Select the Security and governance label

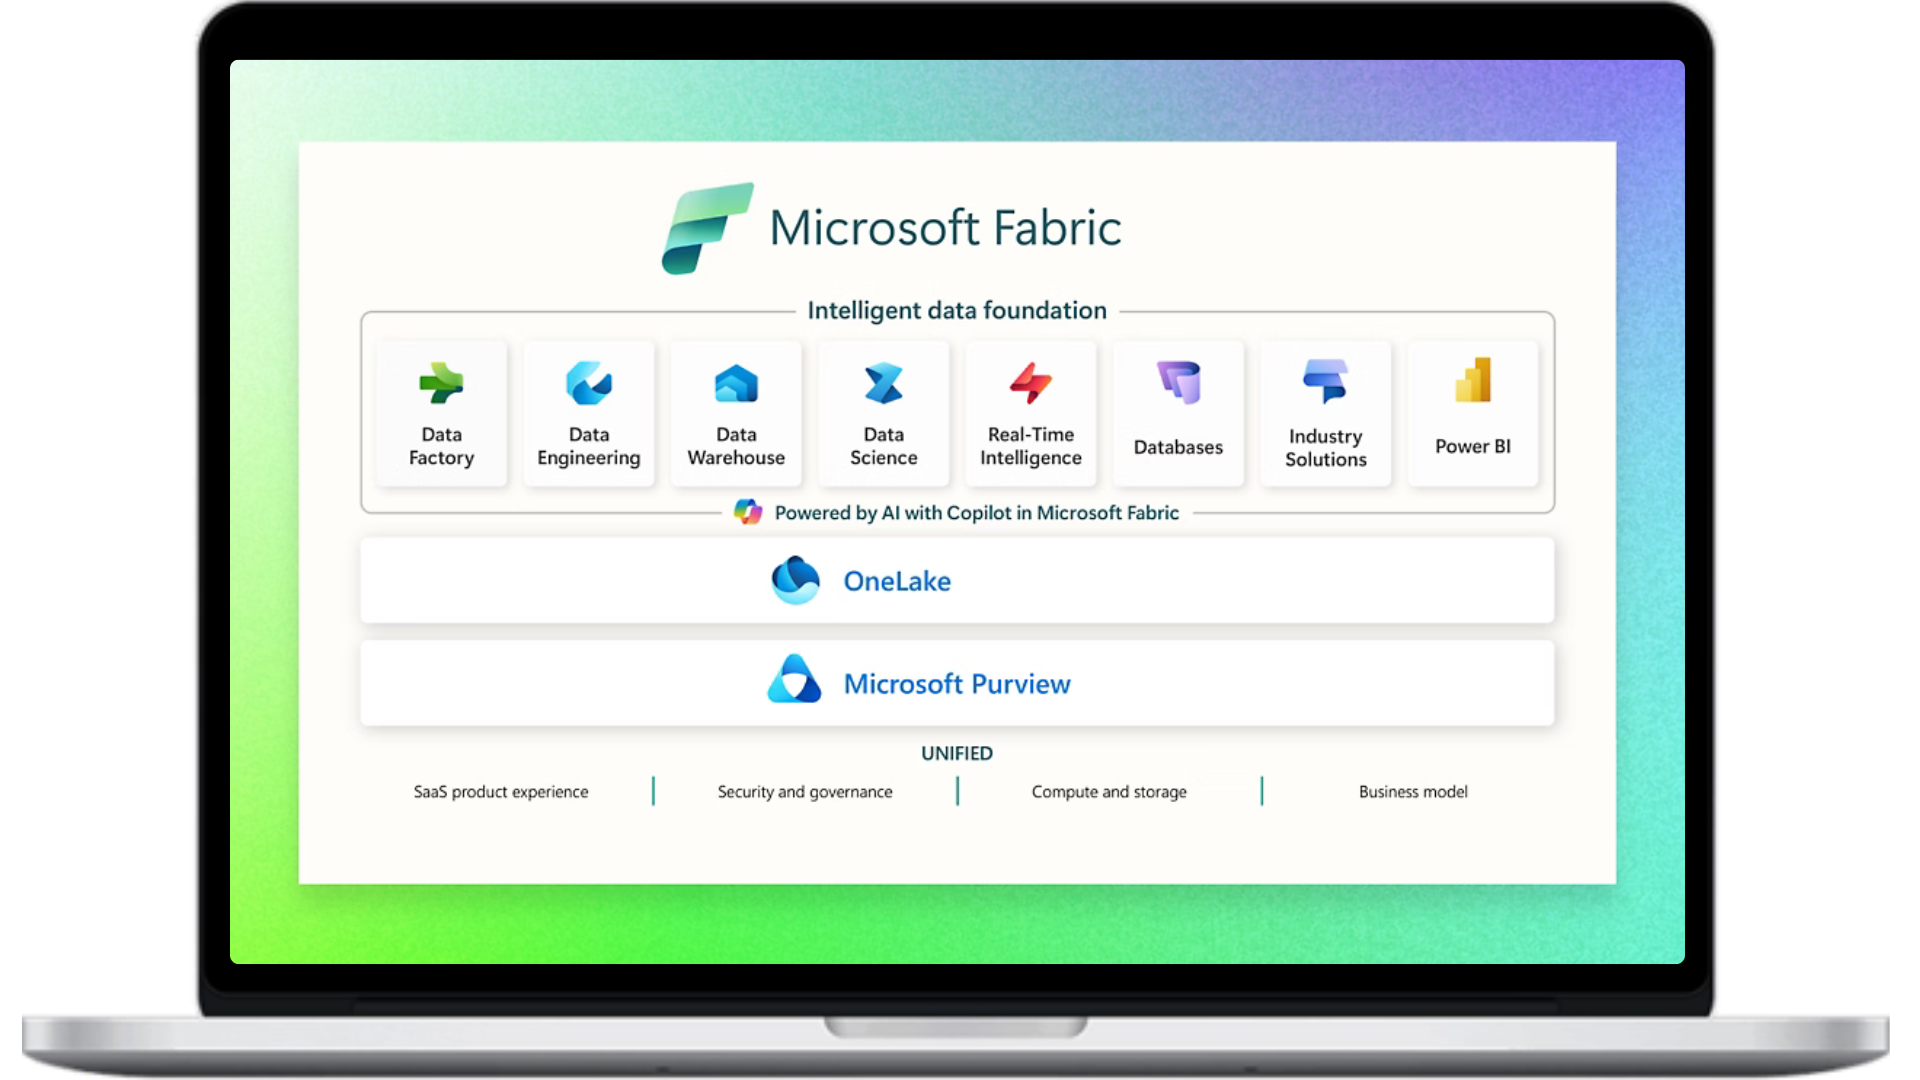click(x=805, y=792)
